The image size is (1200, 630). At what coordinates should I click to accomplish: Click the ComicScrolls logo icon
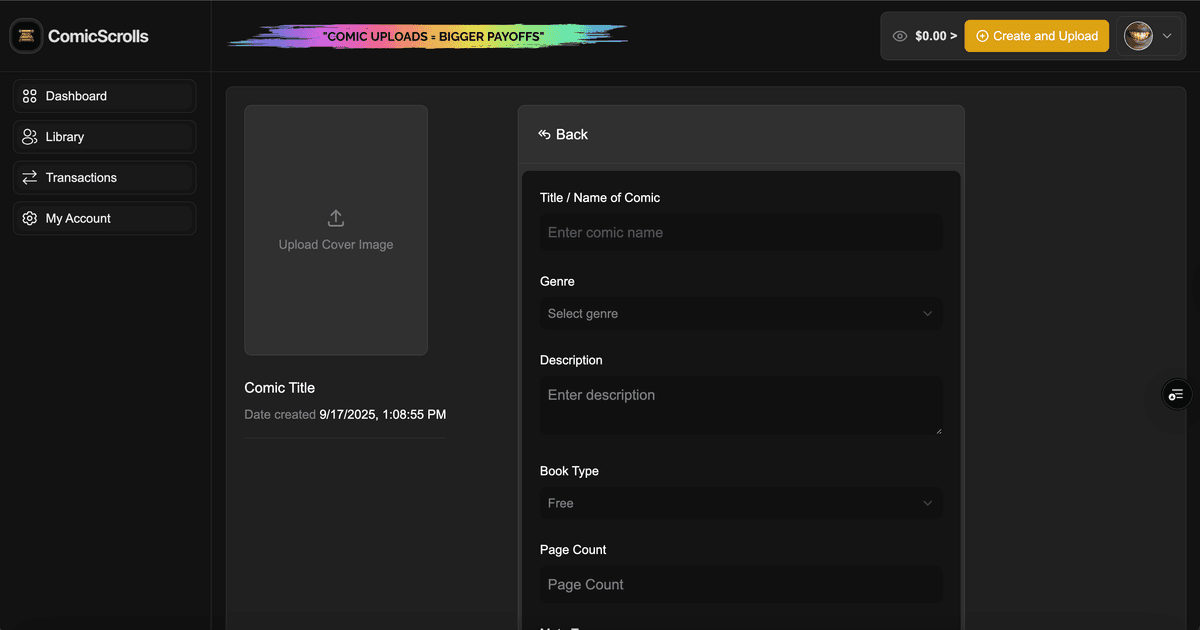point(25,35)
